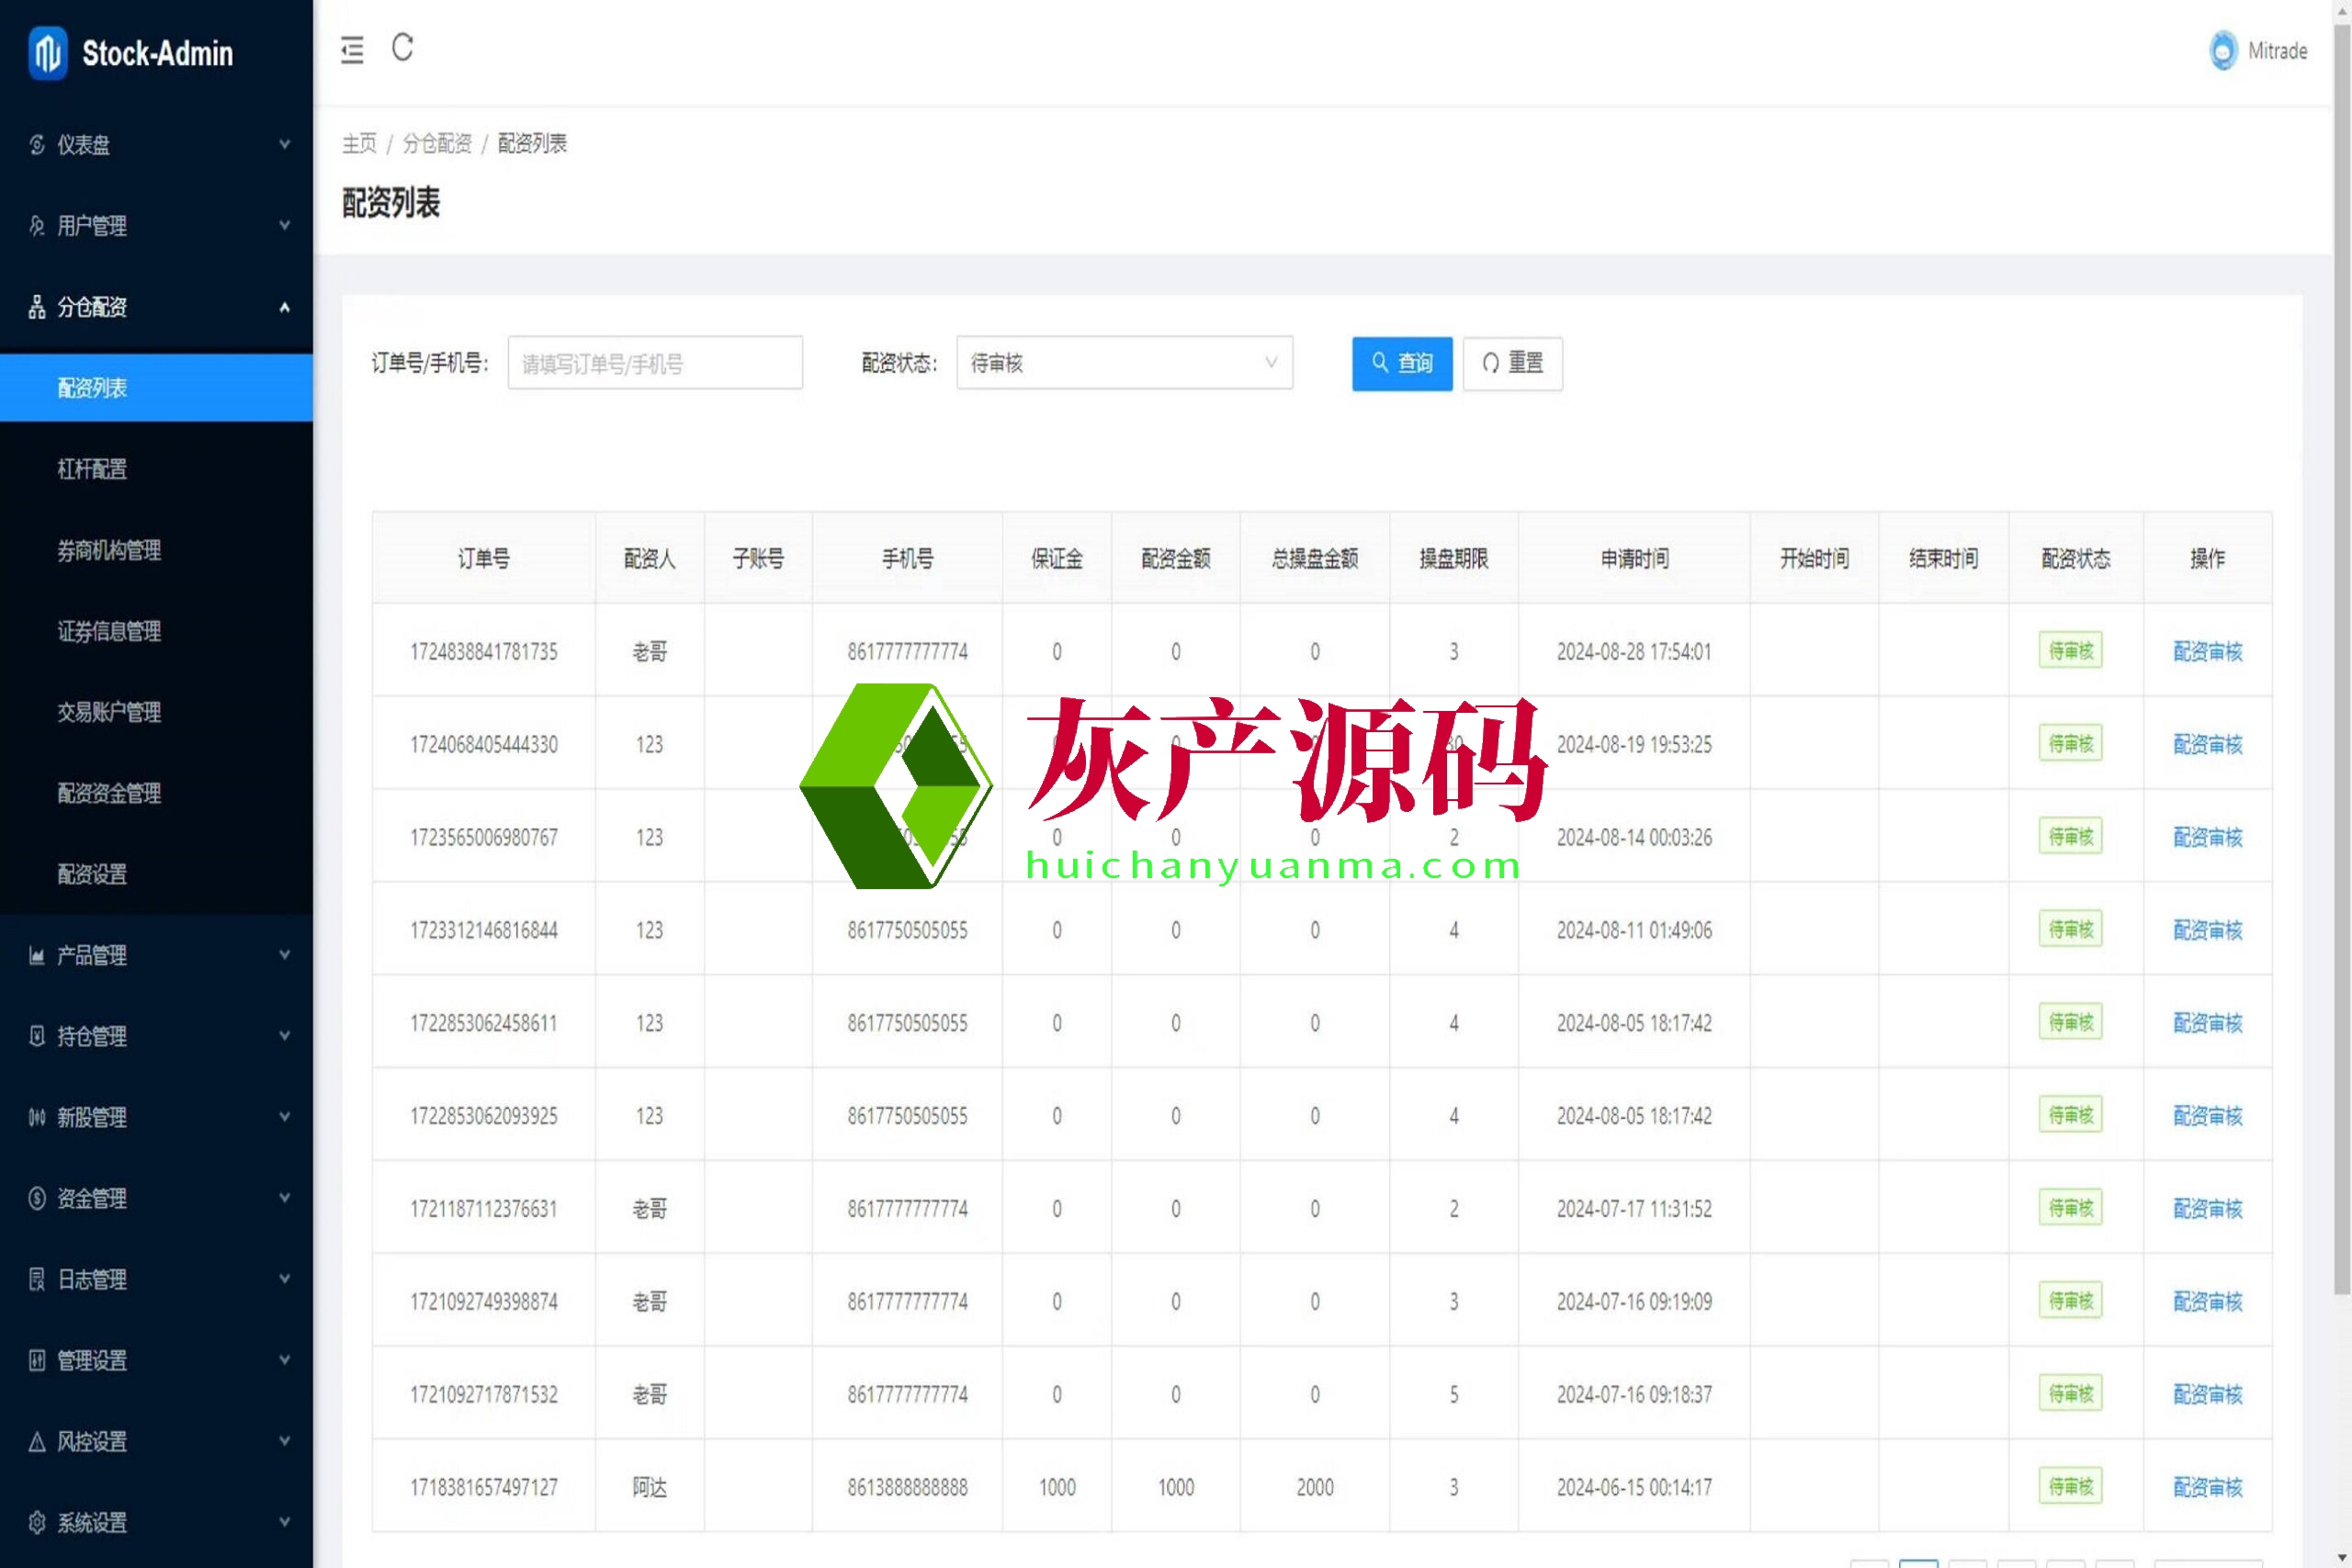
Task: Expand the 产品管理 sidebar menu
Action: click(156, 955)
